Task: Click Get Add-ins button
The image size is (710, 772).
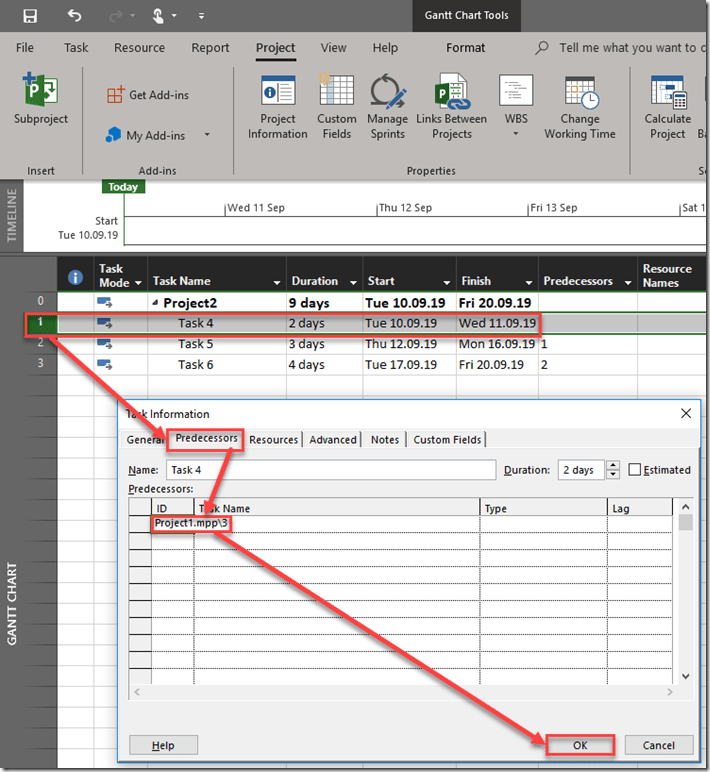Action: 148,95
